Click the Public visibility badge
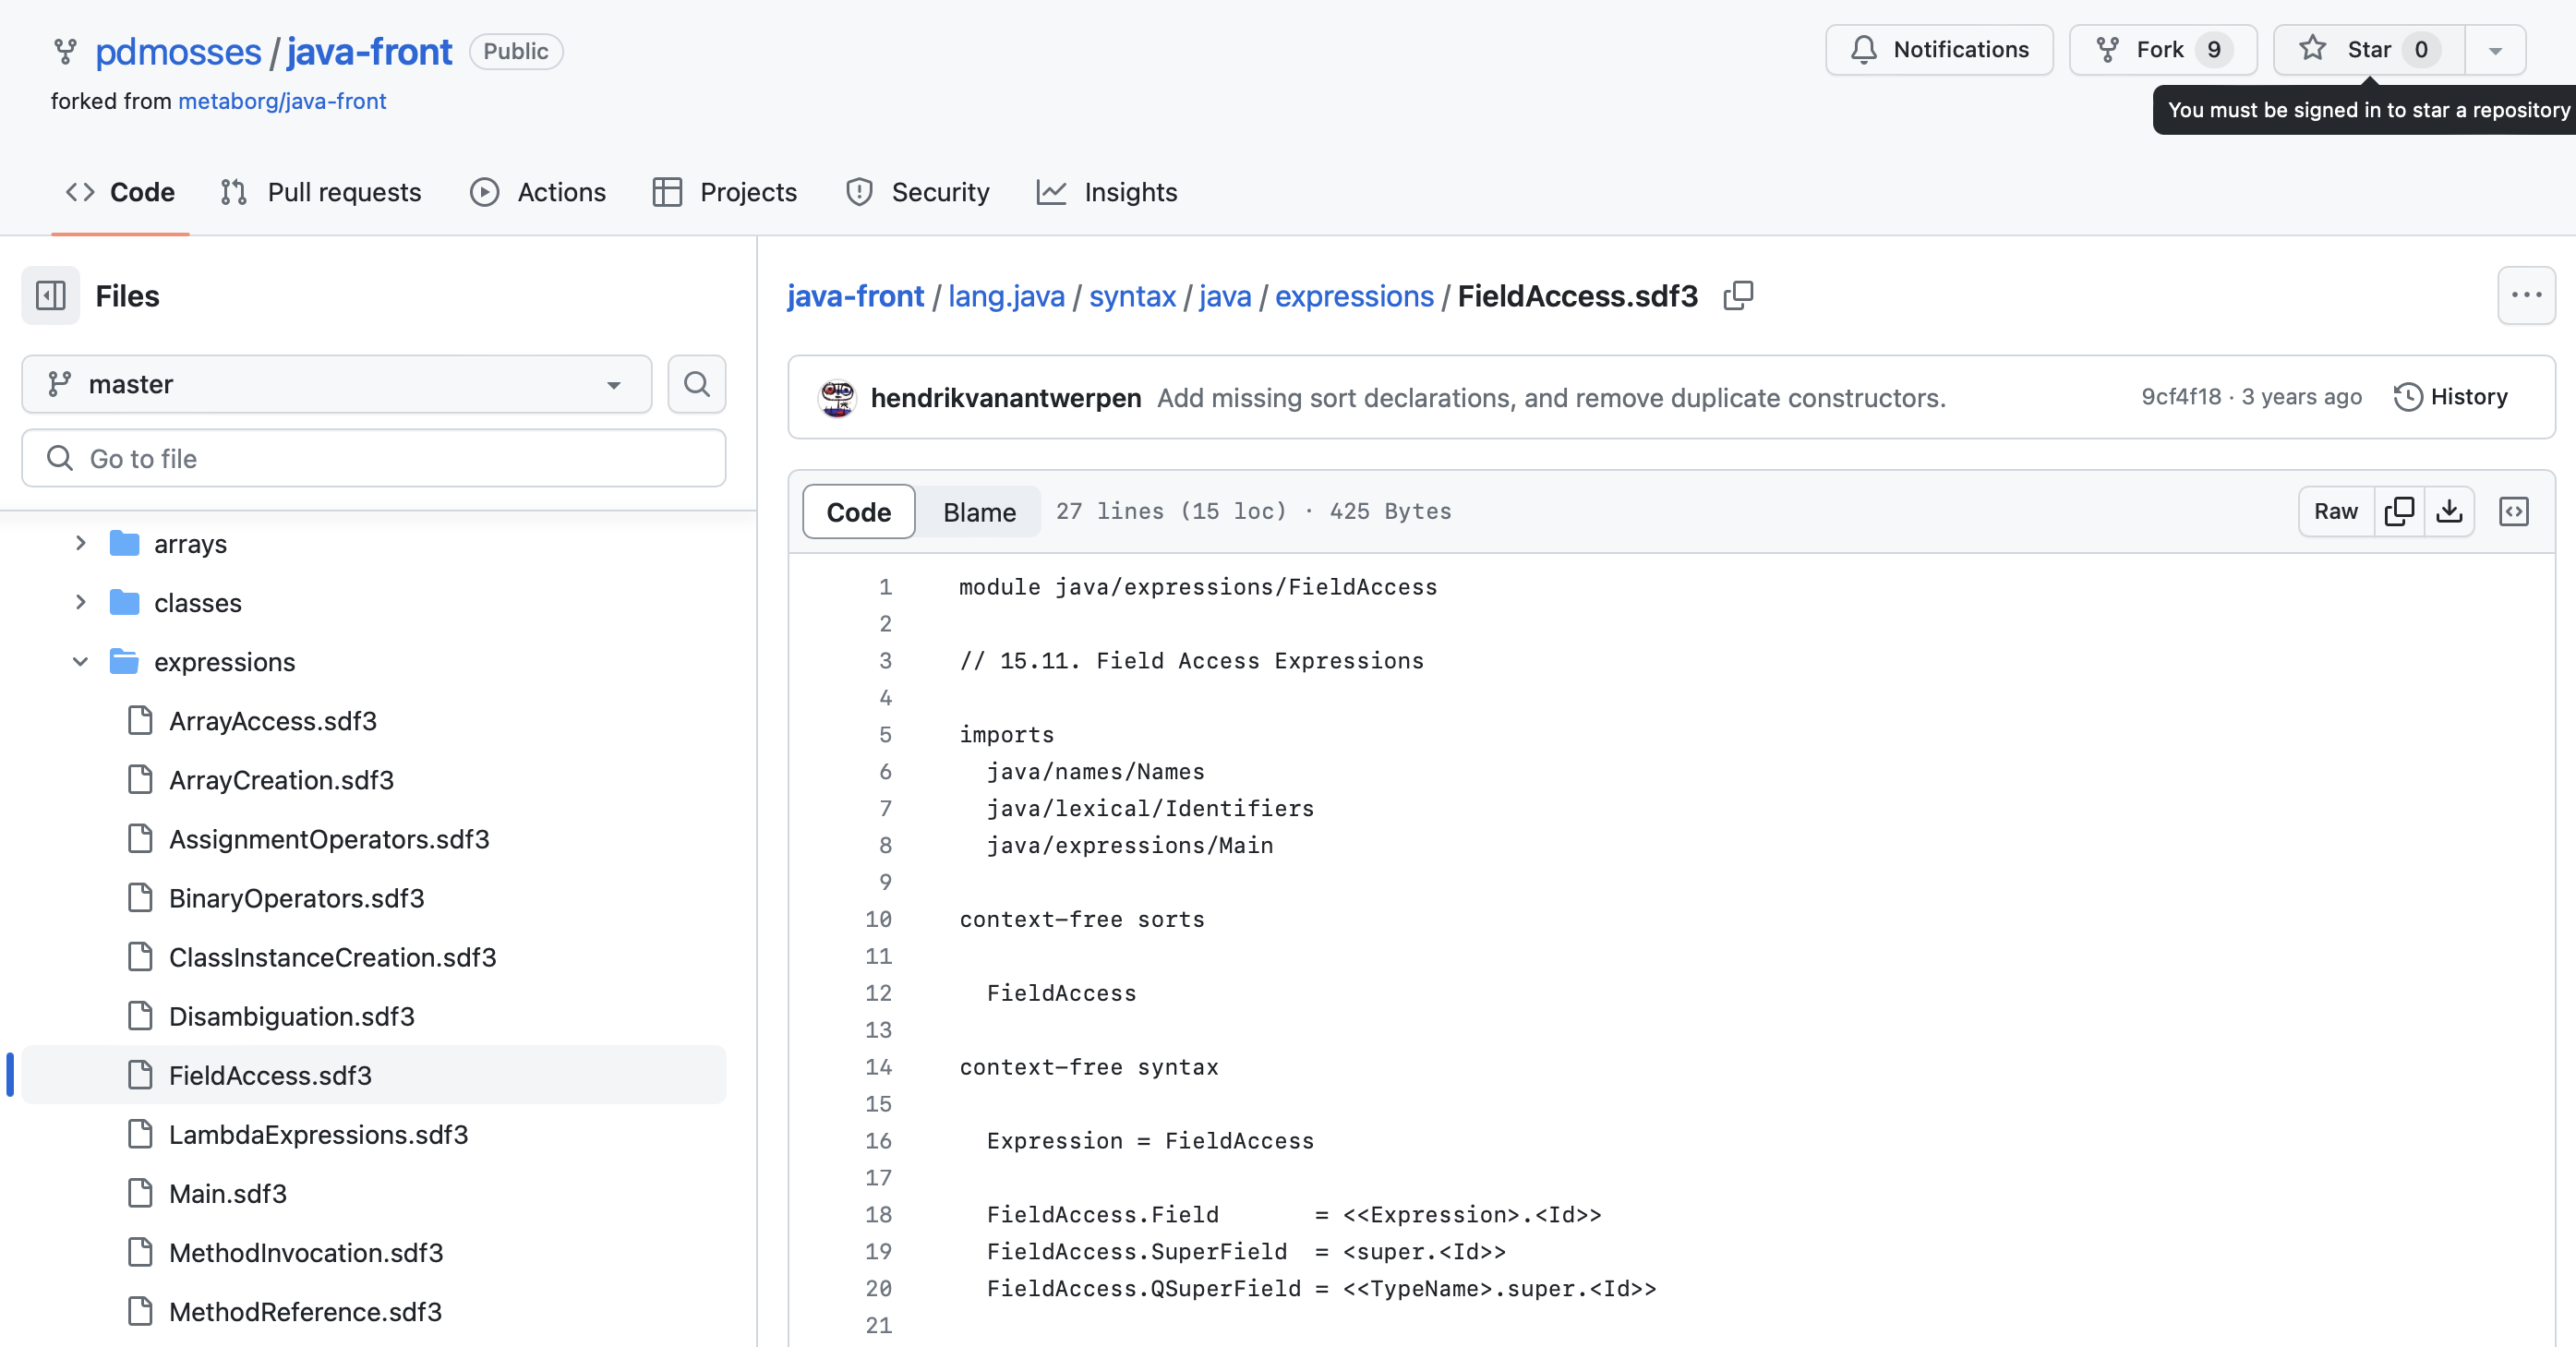Image resolution: width=2576 pixels, height=1347 pixels. pyautogui.click(x=516, y=51)
